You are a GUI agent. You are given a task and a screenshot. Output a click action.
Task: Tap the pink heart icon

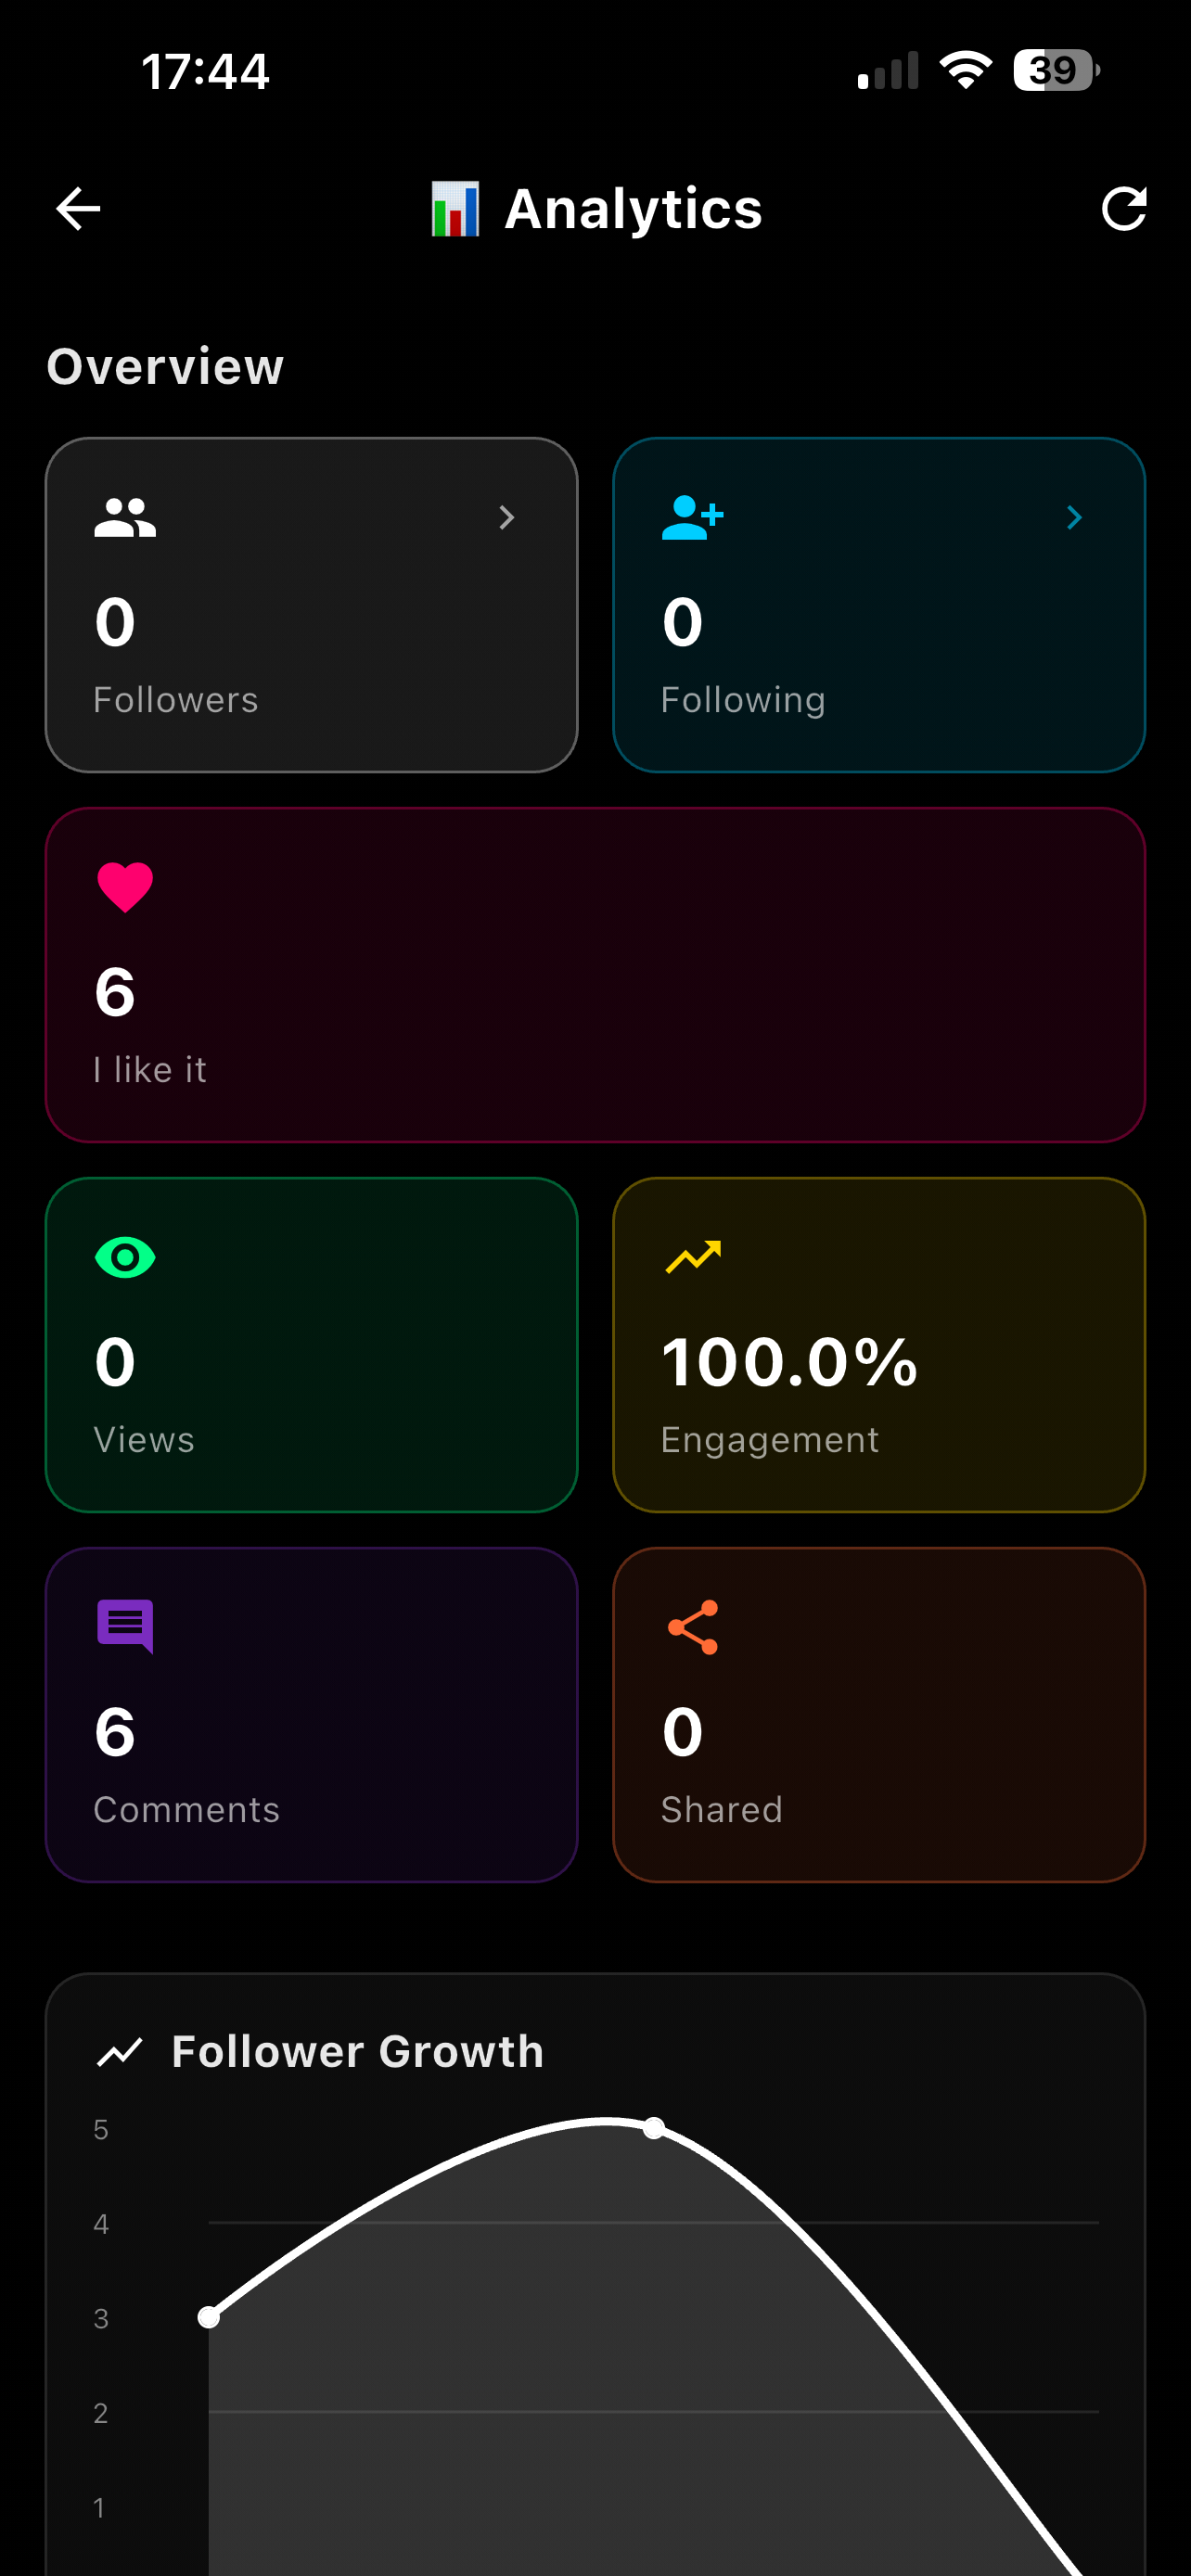tap(125, 887)
